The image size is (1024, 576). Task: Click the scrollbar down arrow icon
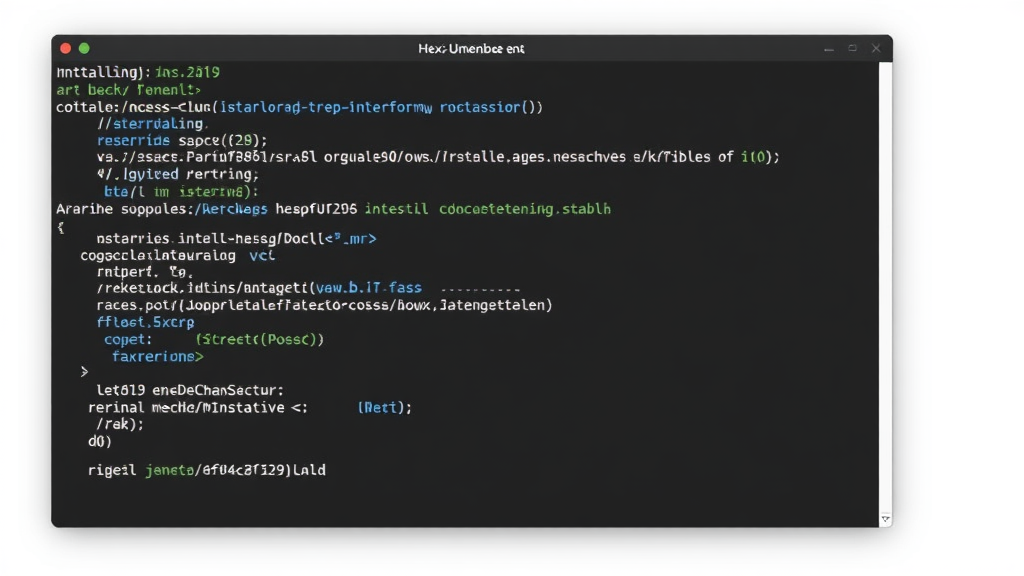(886, 519)
